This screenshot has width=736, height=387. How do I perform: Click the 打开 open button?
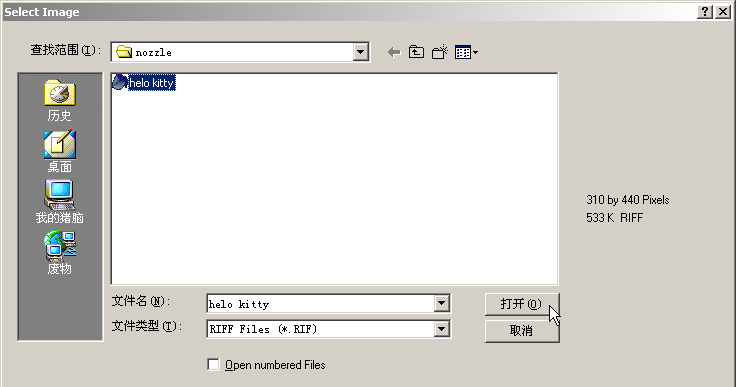[522, 304]
